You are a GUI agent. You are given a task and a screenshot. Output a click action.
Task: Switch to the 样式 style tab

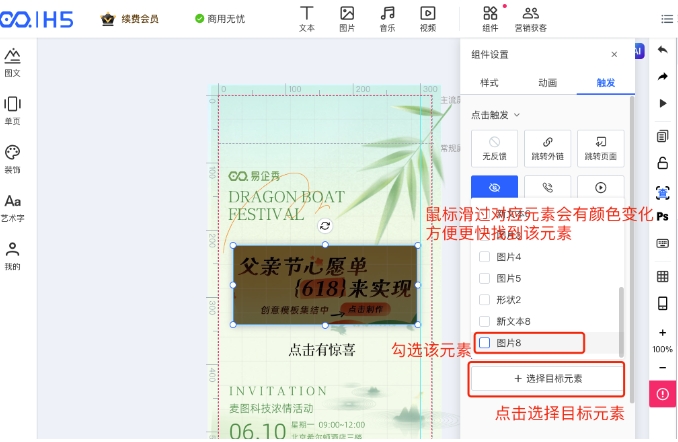[x=489, y=83]
